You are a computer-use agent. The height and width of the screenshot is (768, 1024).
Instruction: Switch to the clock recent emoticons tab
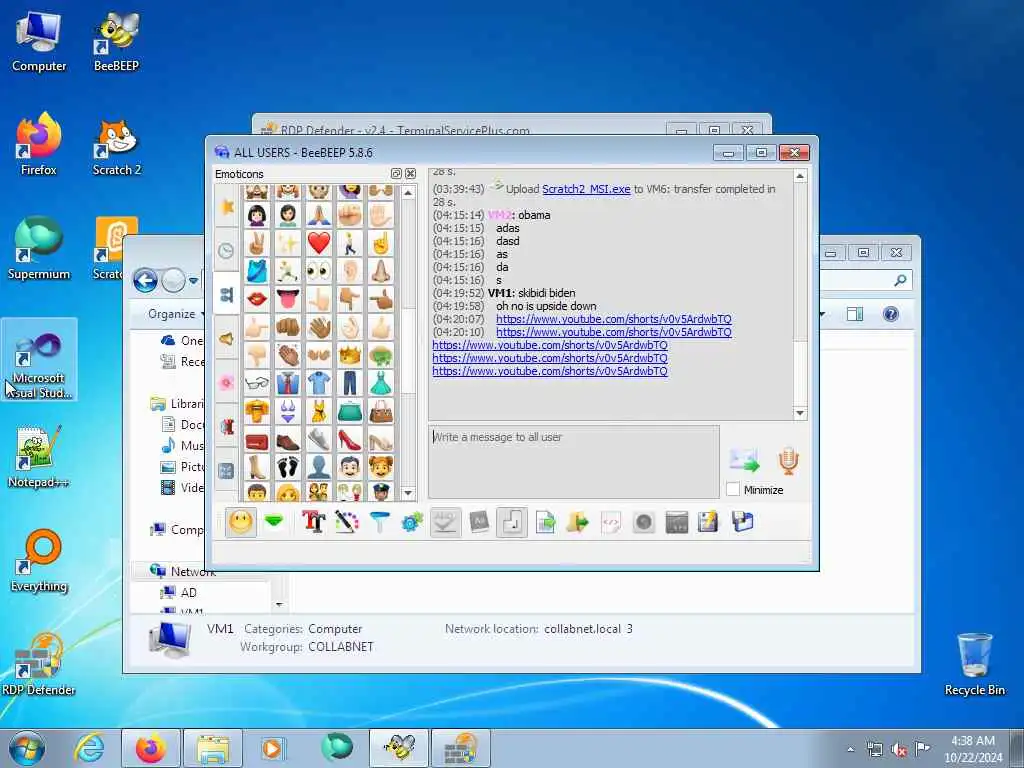point(227,251)
